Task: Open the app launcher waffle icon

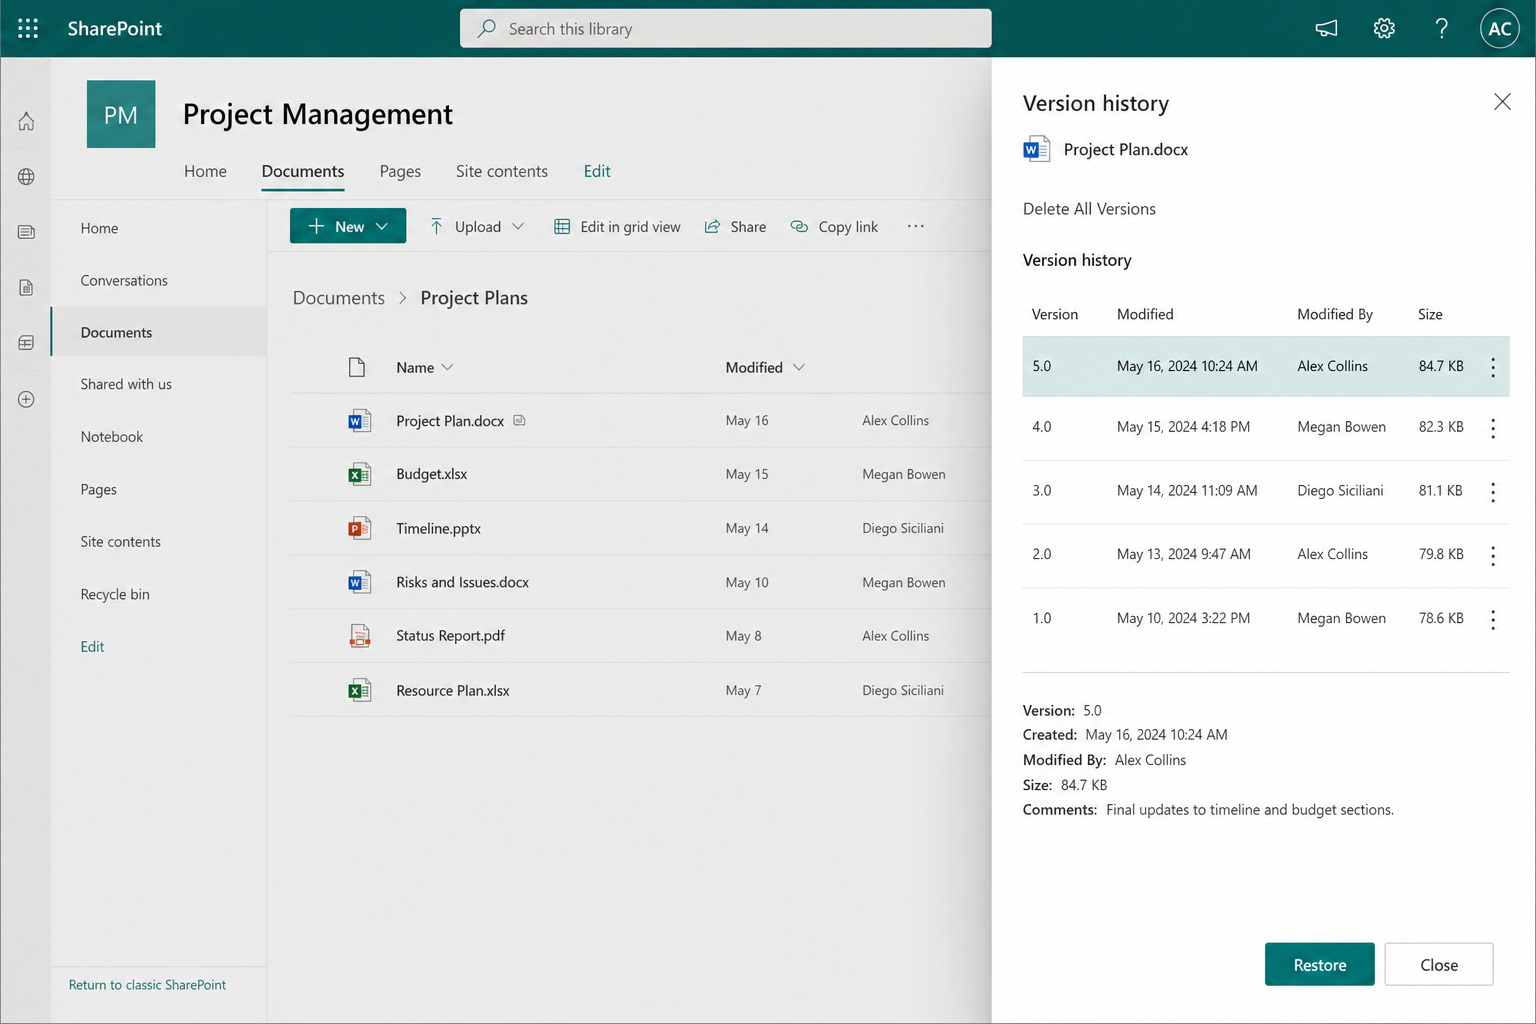Action: click(28, 29)
